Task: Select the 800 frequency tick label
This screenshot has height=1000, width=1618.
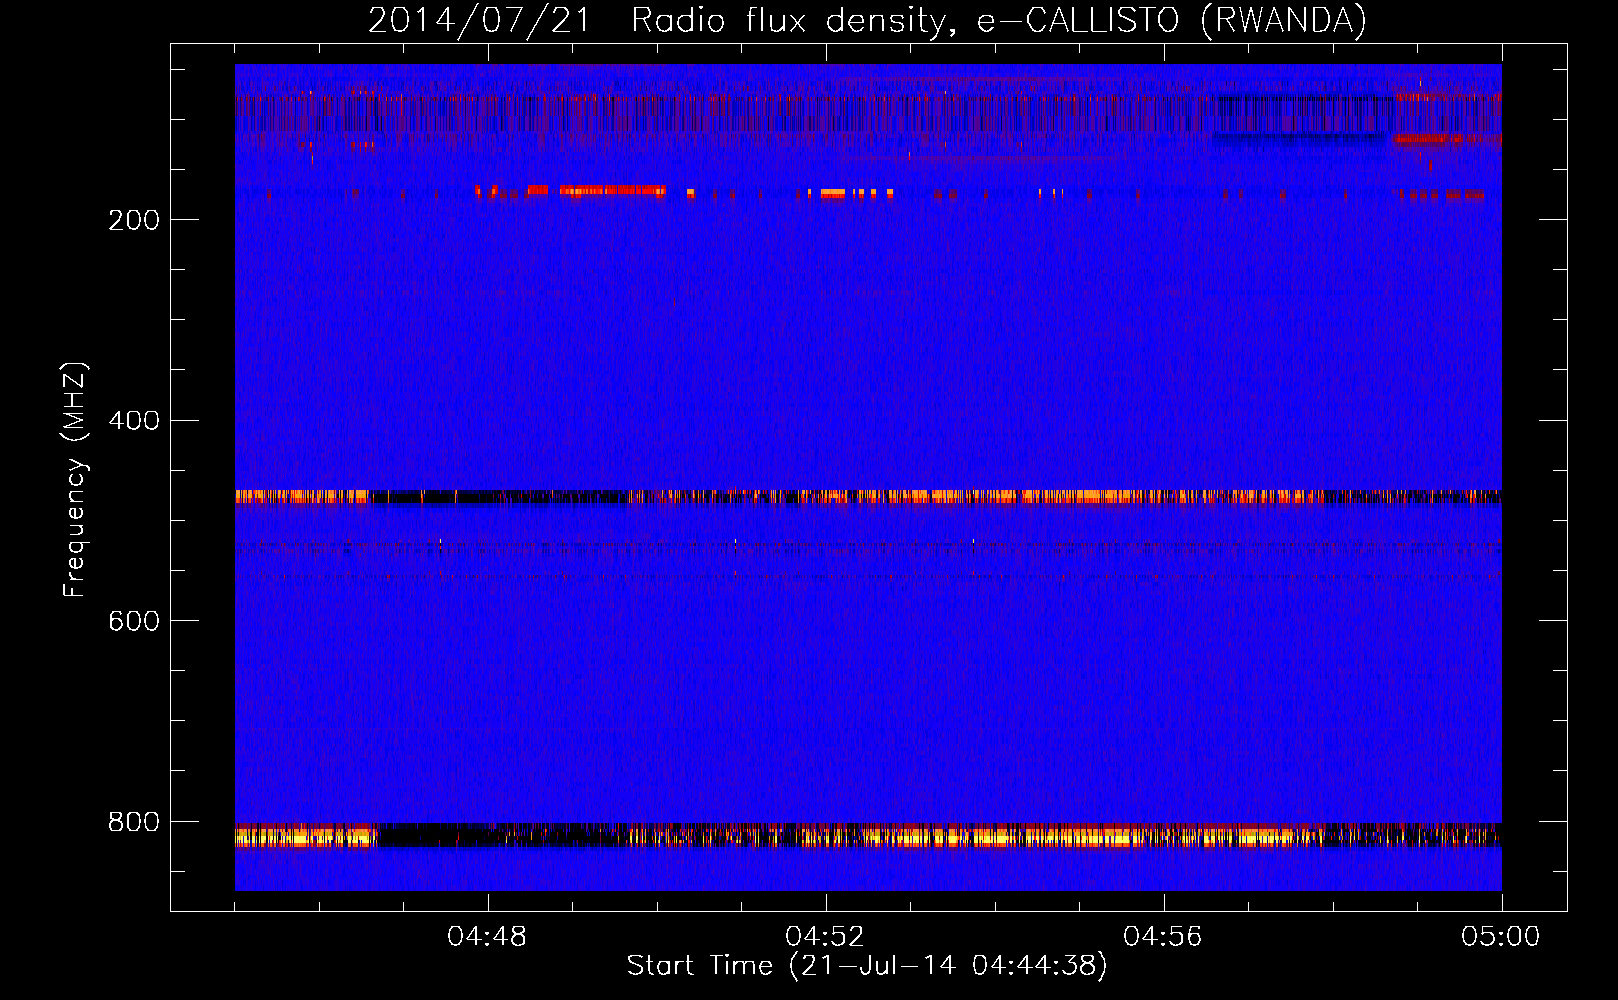Action: [x=134, y=821]
